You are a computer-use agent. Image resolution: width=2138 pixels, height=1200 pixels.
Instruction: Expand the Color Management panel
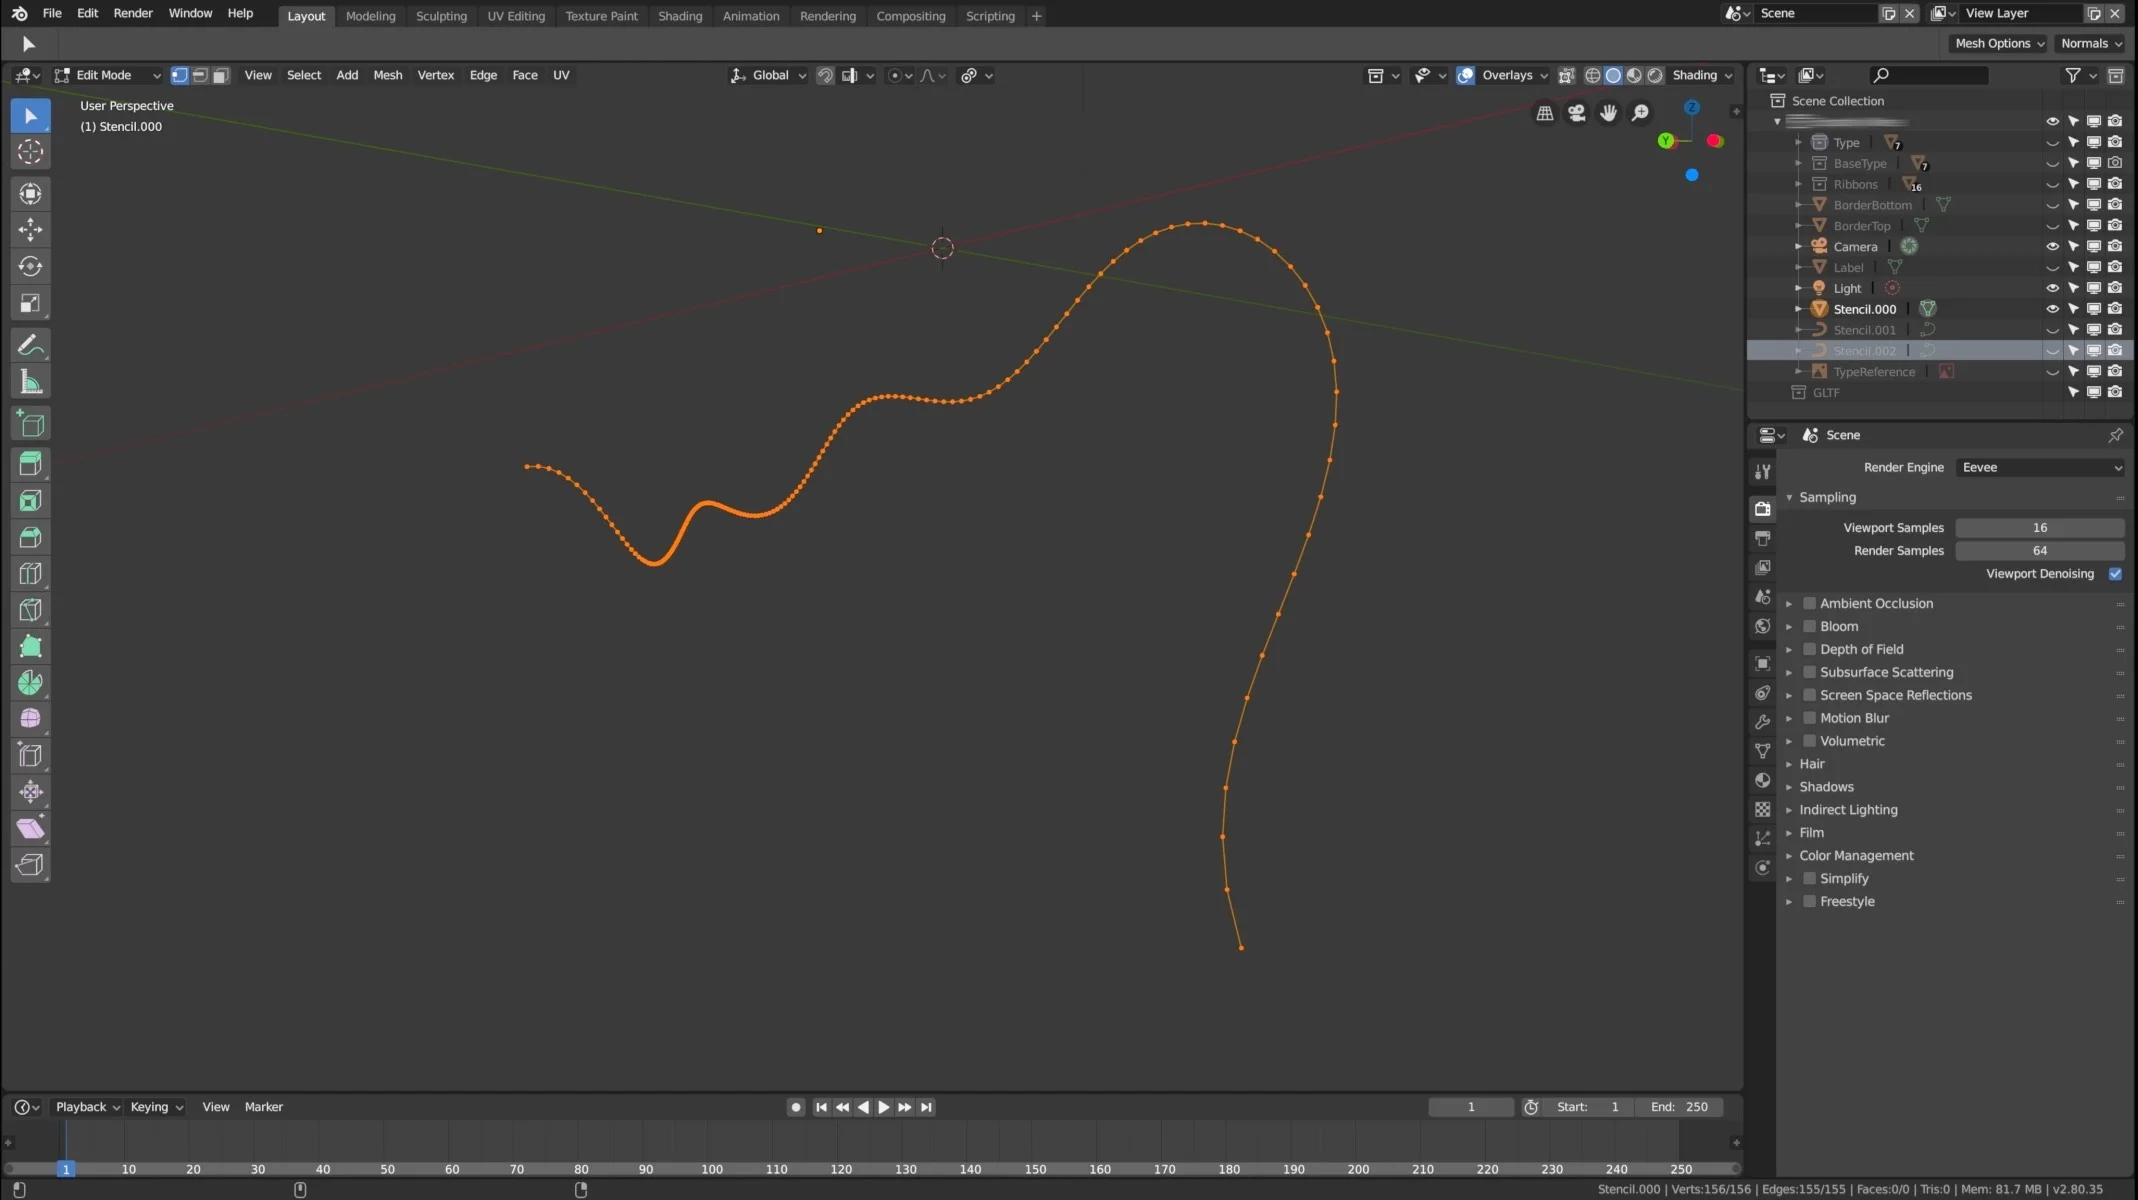tap(1855, 856)
